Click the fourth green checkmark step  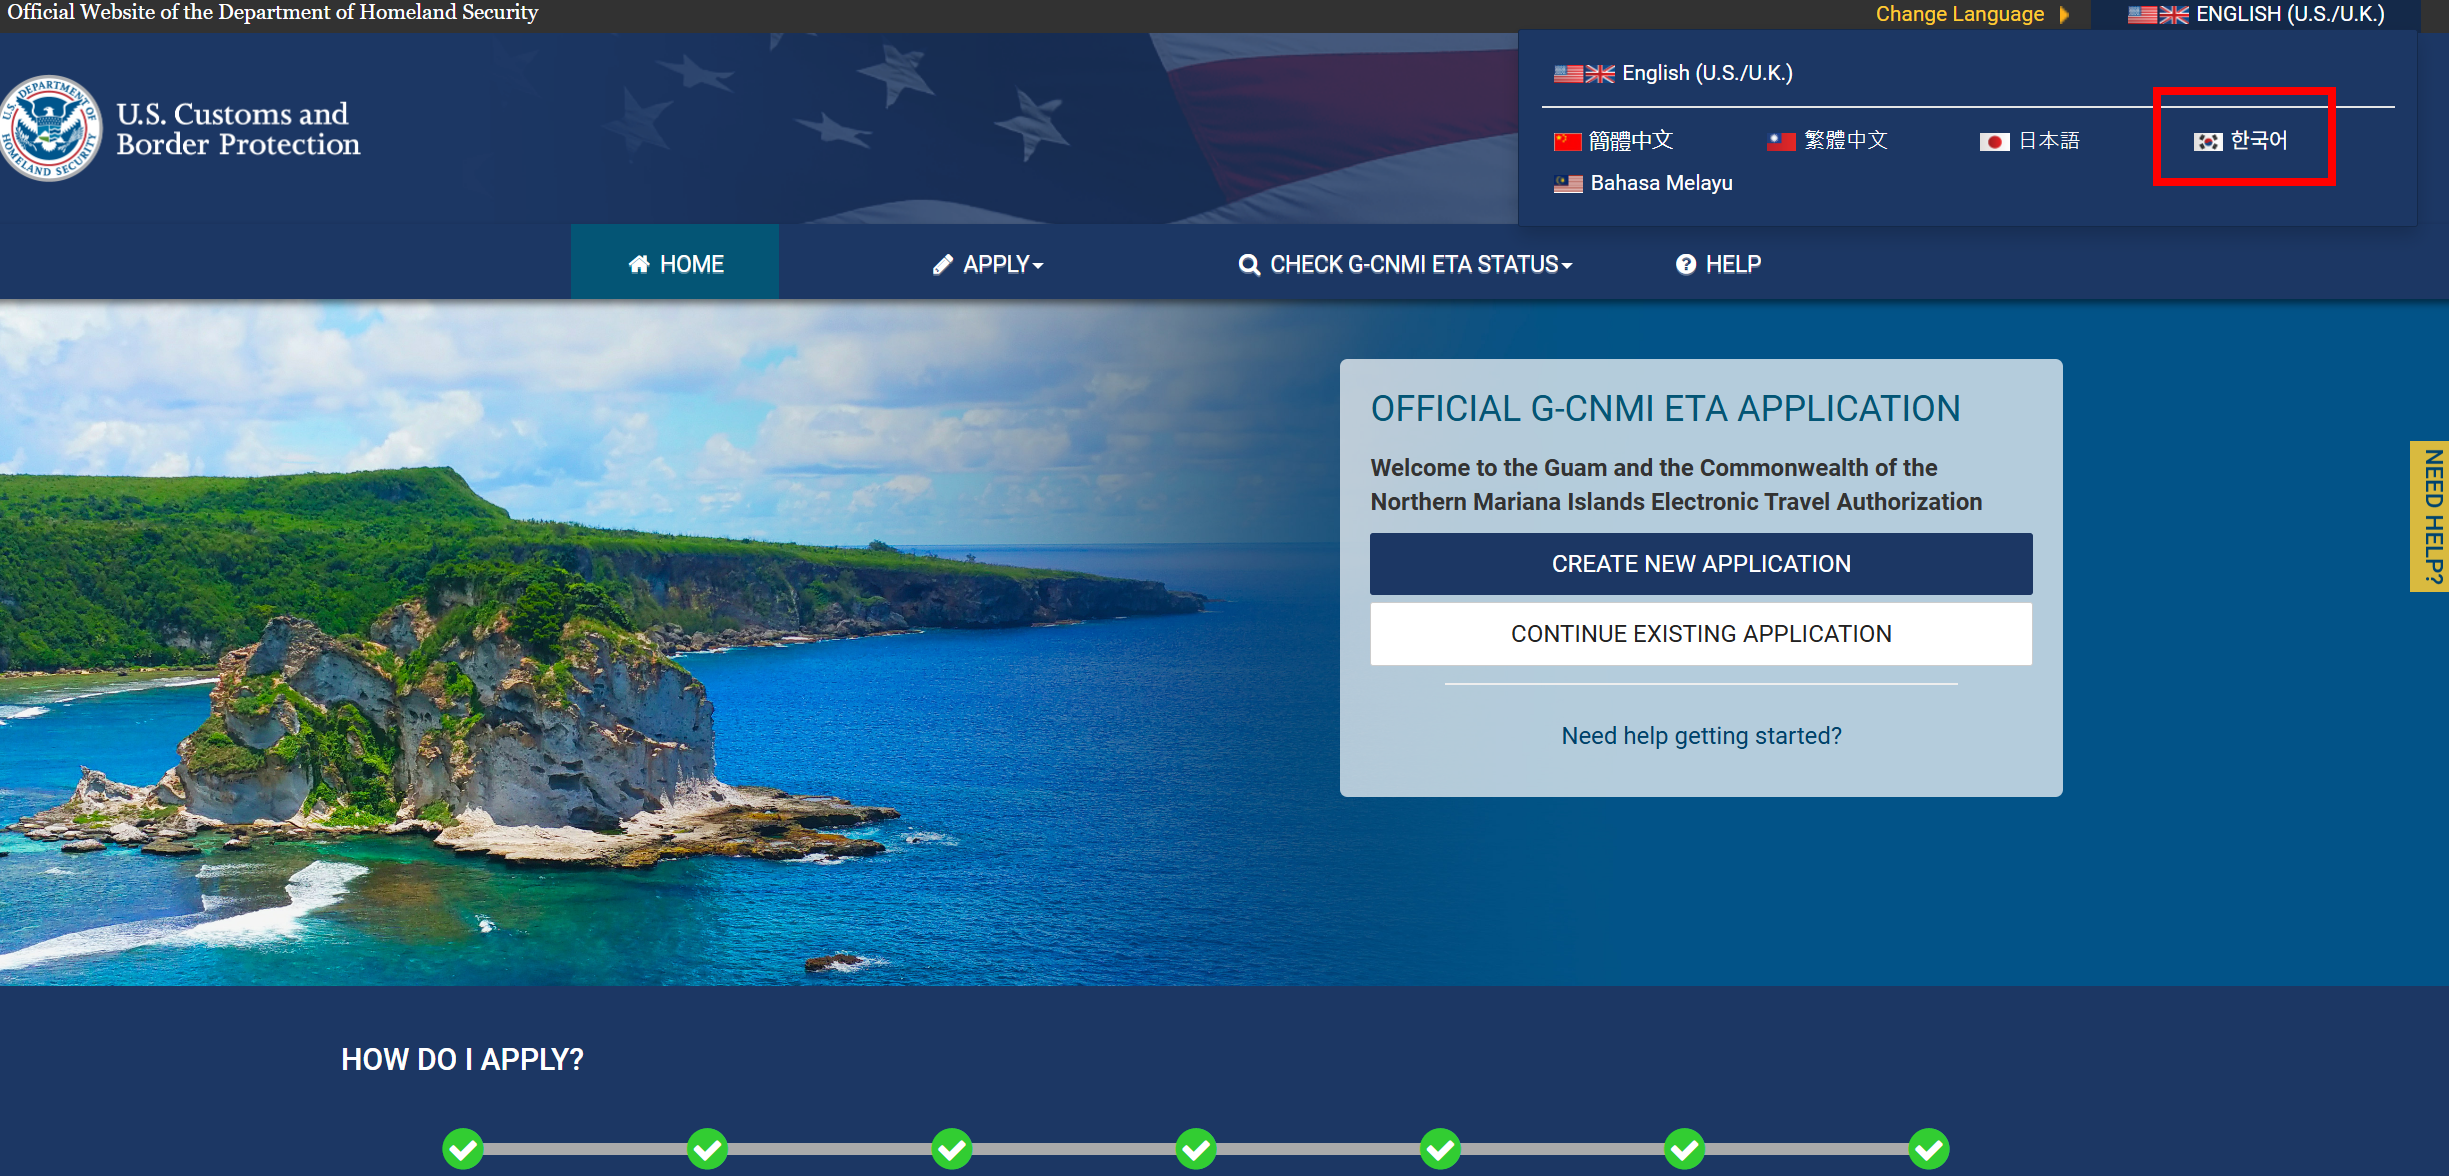click(1196, 1149)
